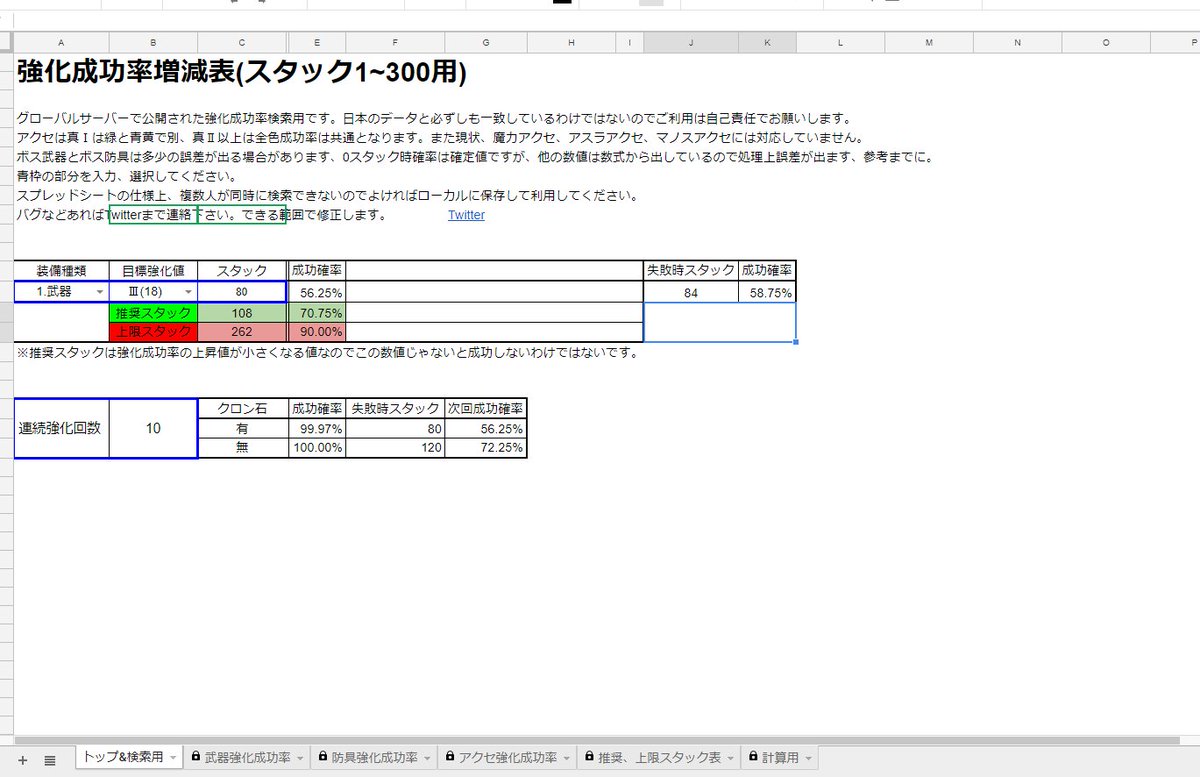Select the 連続強化回数 label cell
The width and height of the screenshot is (1200, 777).
(62, 428)
